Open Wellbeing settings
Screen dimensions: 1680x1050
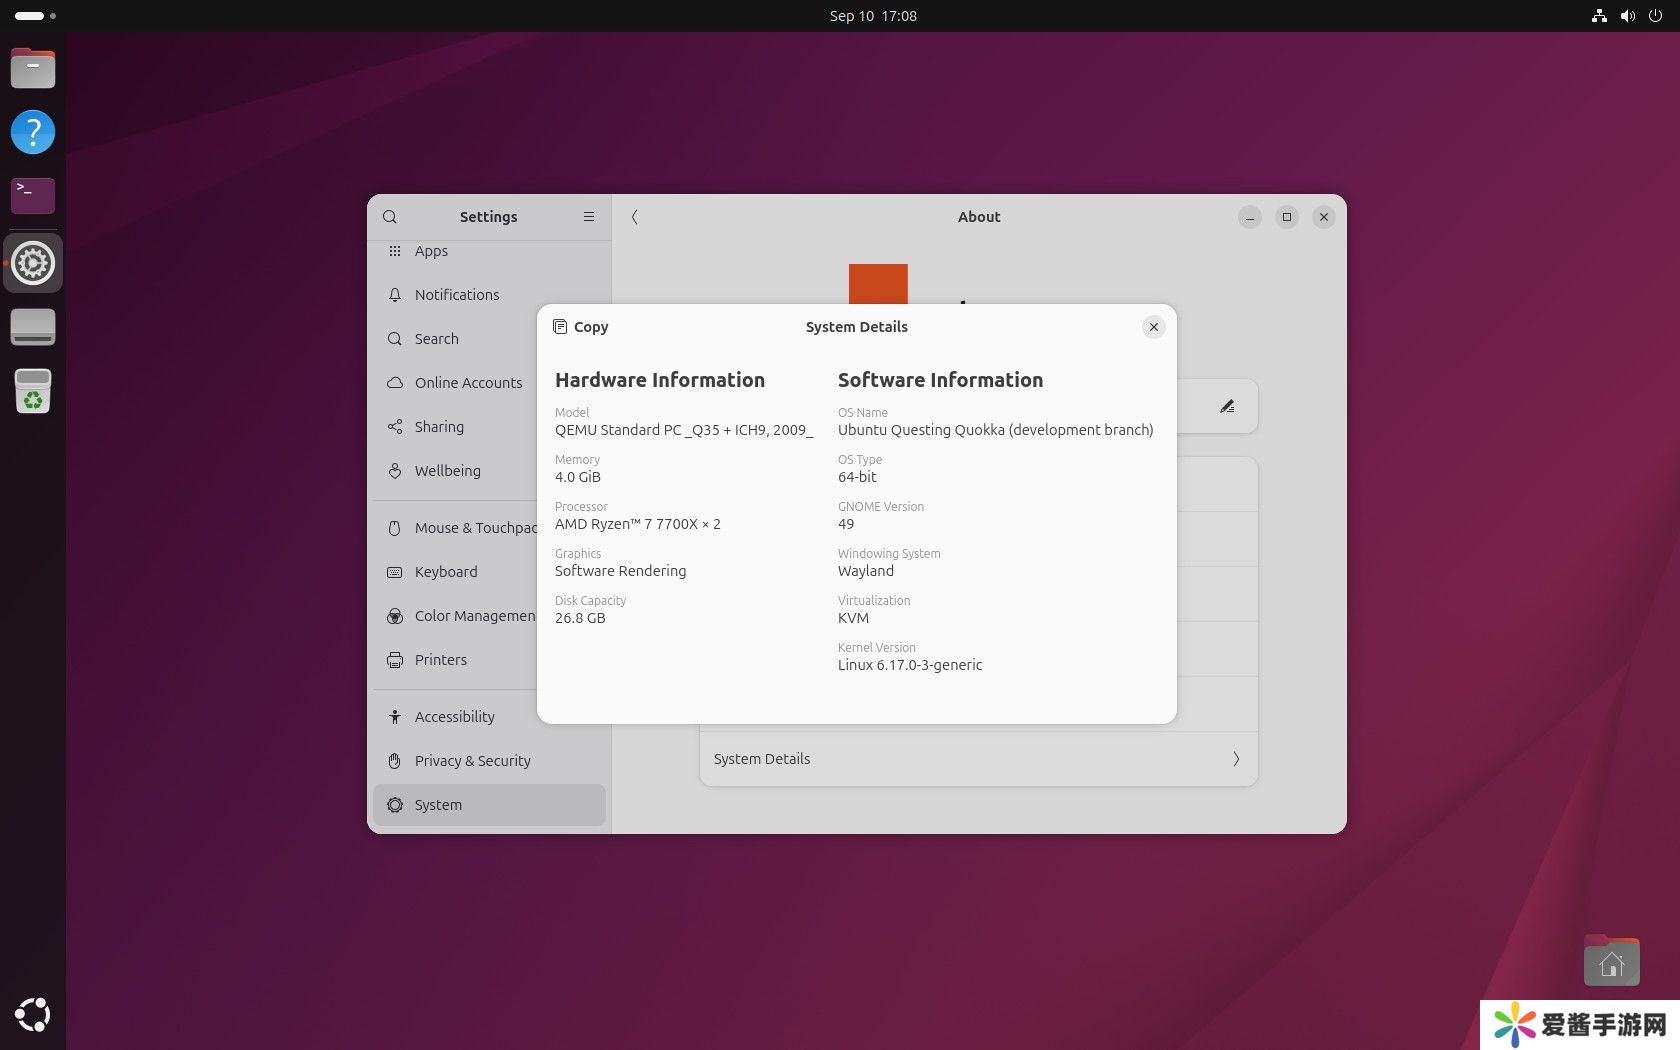click(x=447, y=471)
